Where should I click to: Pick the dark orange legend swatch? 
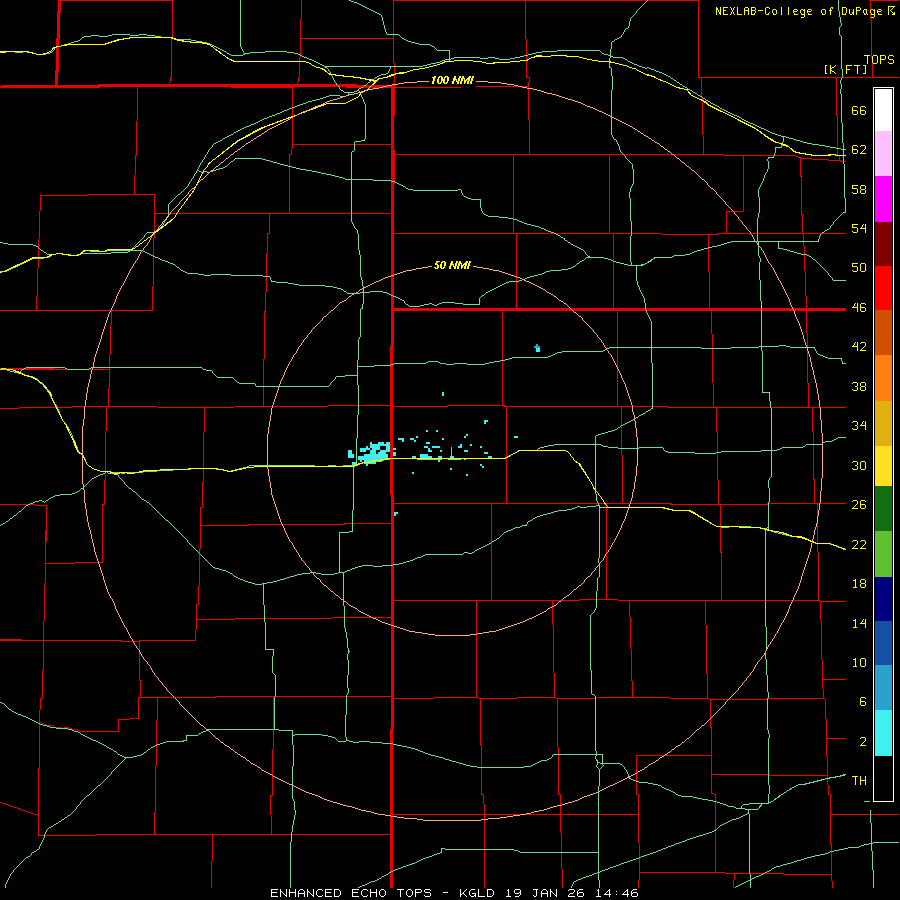click(883, 333)
